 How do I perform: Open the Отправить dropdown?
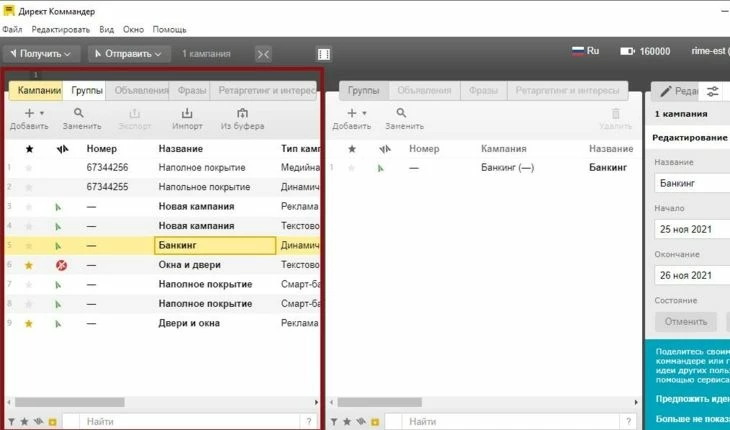(x=129, y=54)
